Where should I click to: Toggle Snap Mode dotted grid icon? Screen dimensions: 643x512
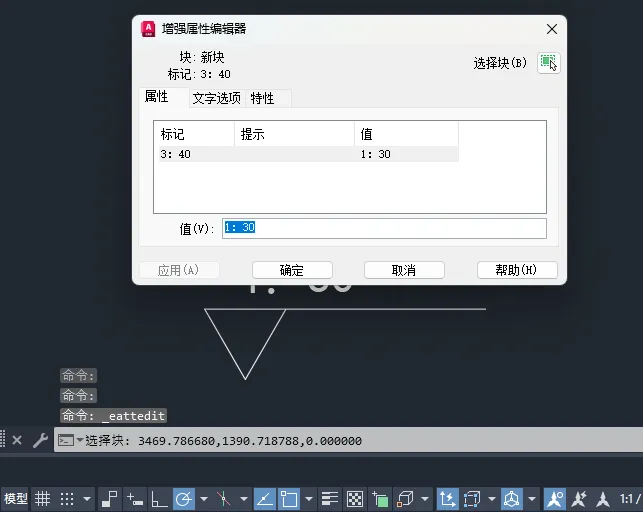pyautogui.click(x=67, y=499)
